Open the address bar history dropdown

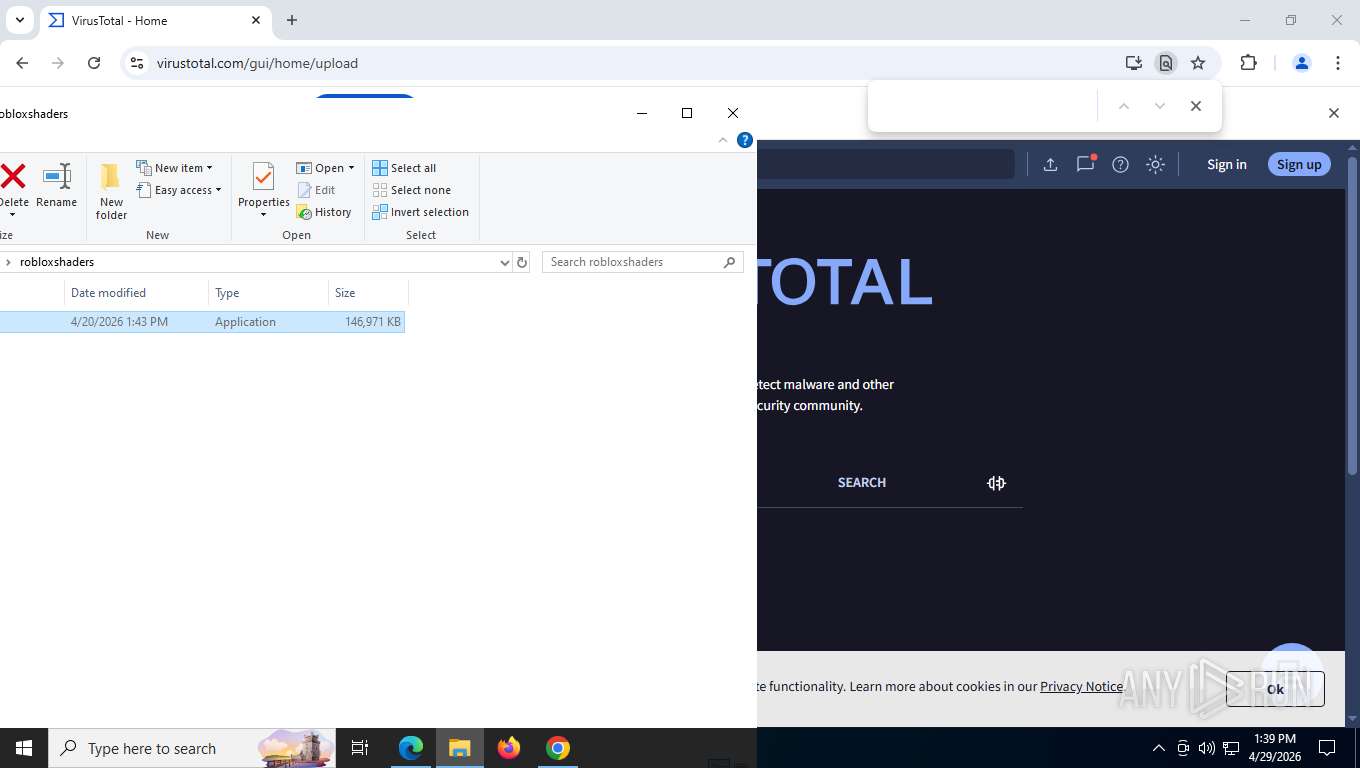(x=504, y=262)
